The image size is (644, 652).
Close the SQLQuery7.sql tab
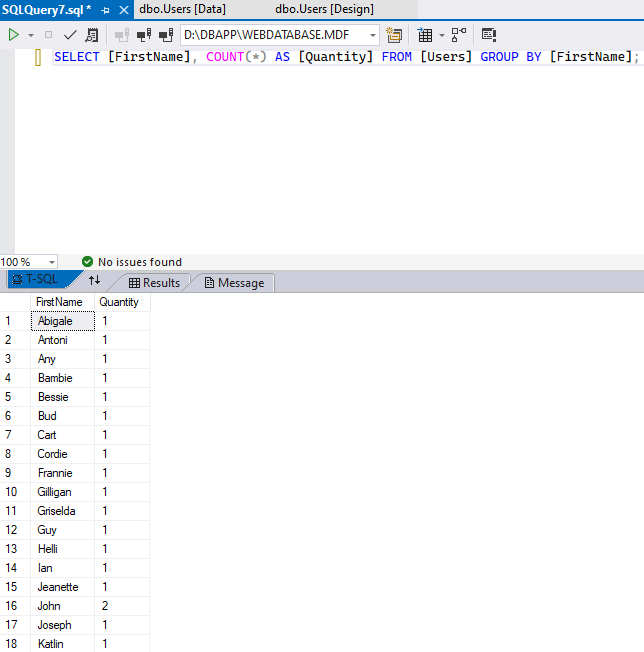pos(124,10)
